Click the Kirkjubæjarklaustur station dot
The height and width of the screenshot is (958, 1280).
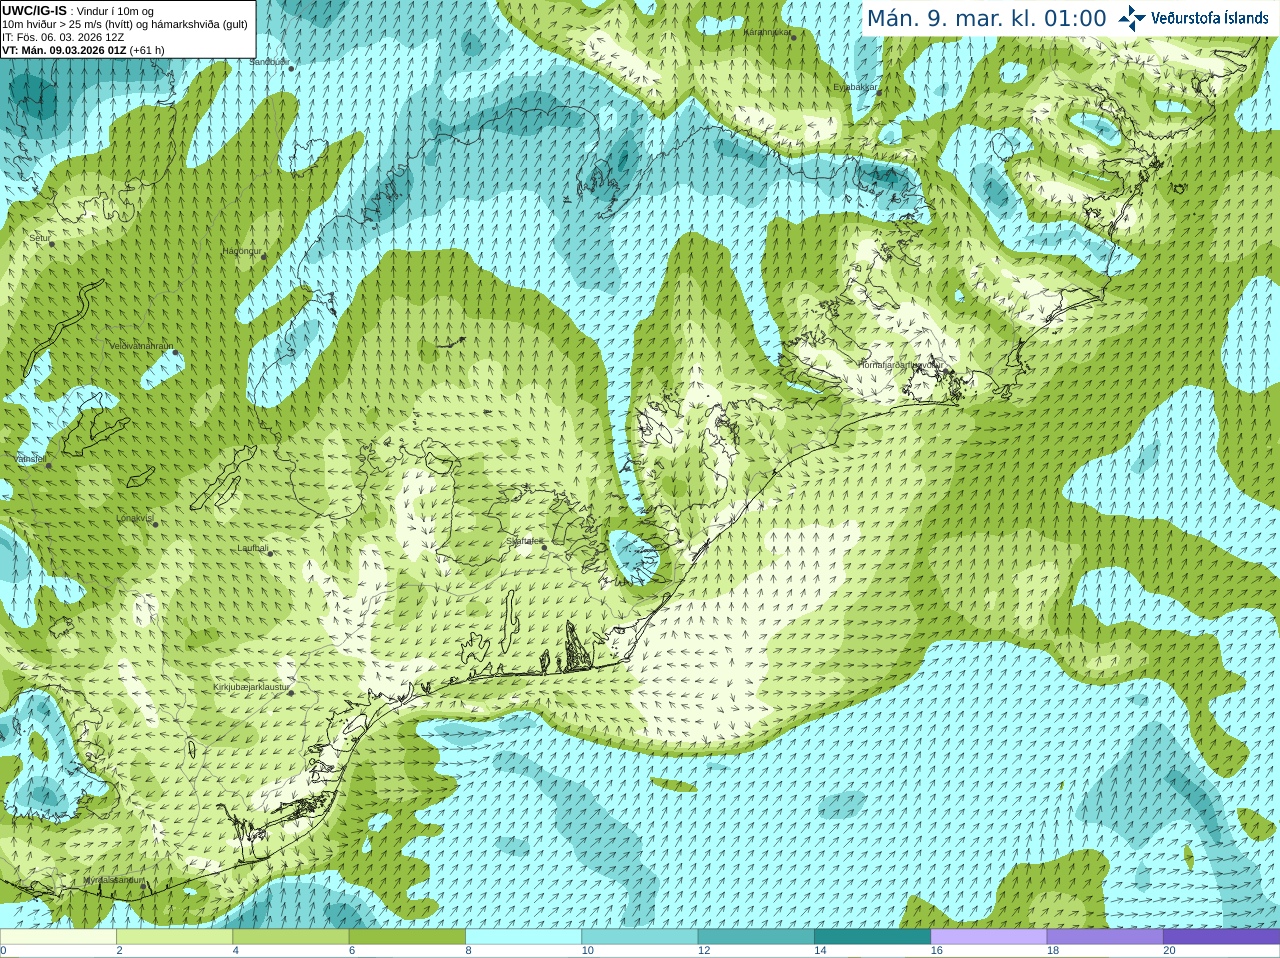(291, 693)
